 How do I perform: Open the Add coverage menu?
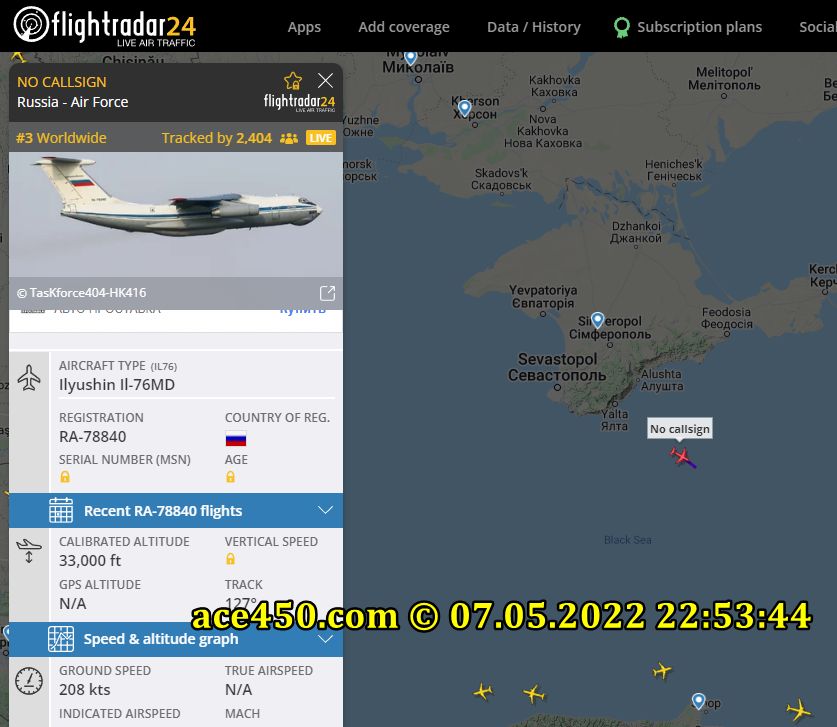pos(404,27)
